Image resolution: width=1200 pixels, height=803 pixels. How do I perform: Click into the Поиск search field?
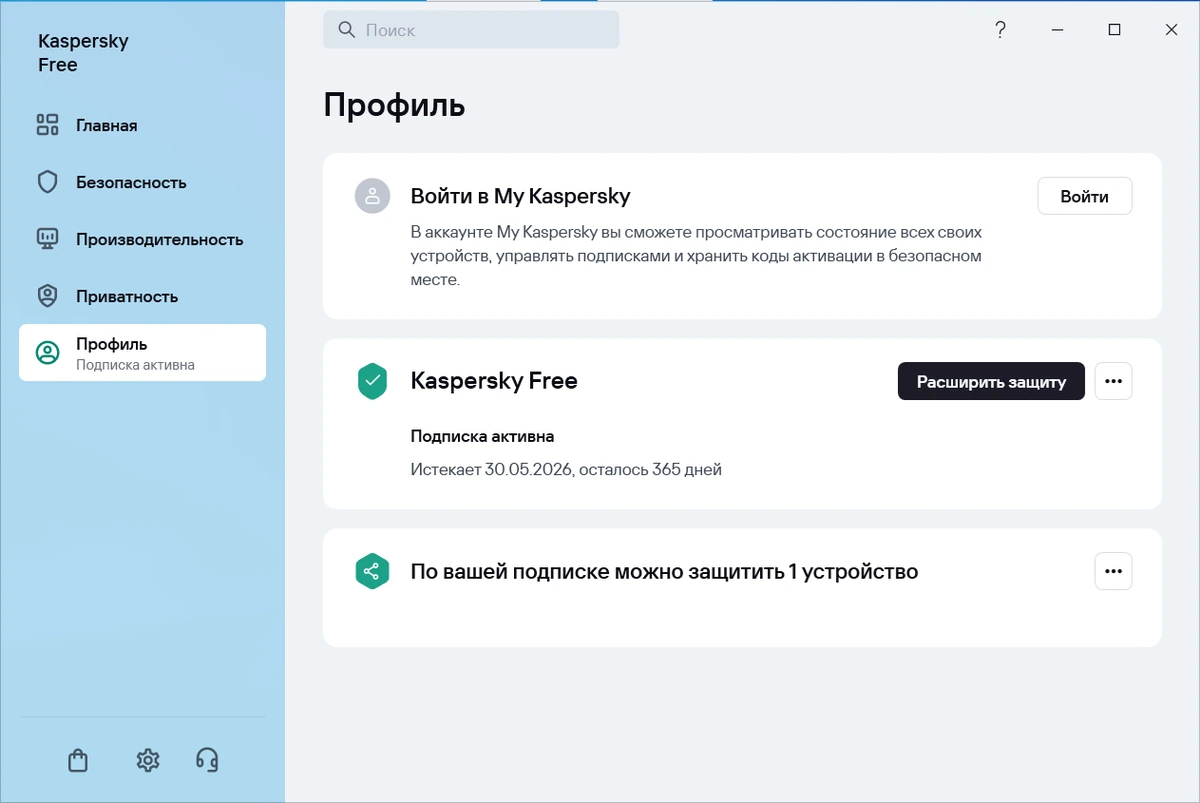[471, 30]
